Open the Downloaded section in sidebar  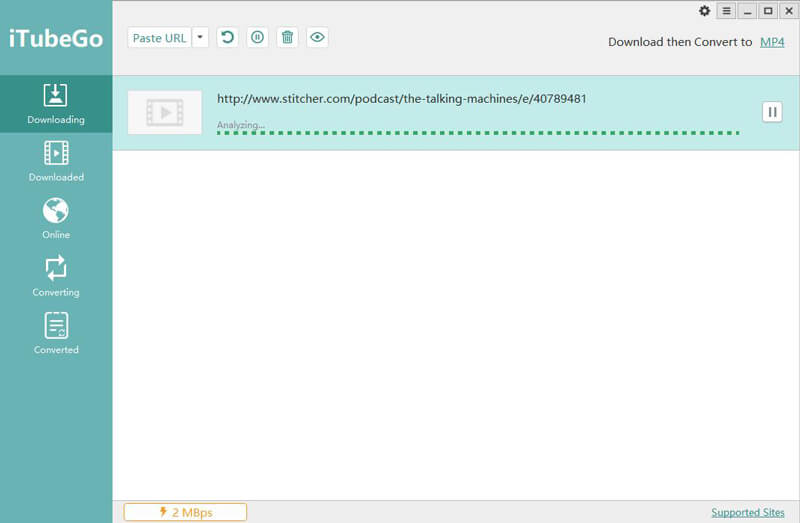tap(56, 161)
